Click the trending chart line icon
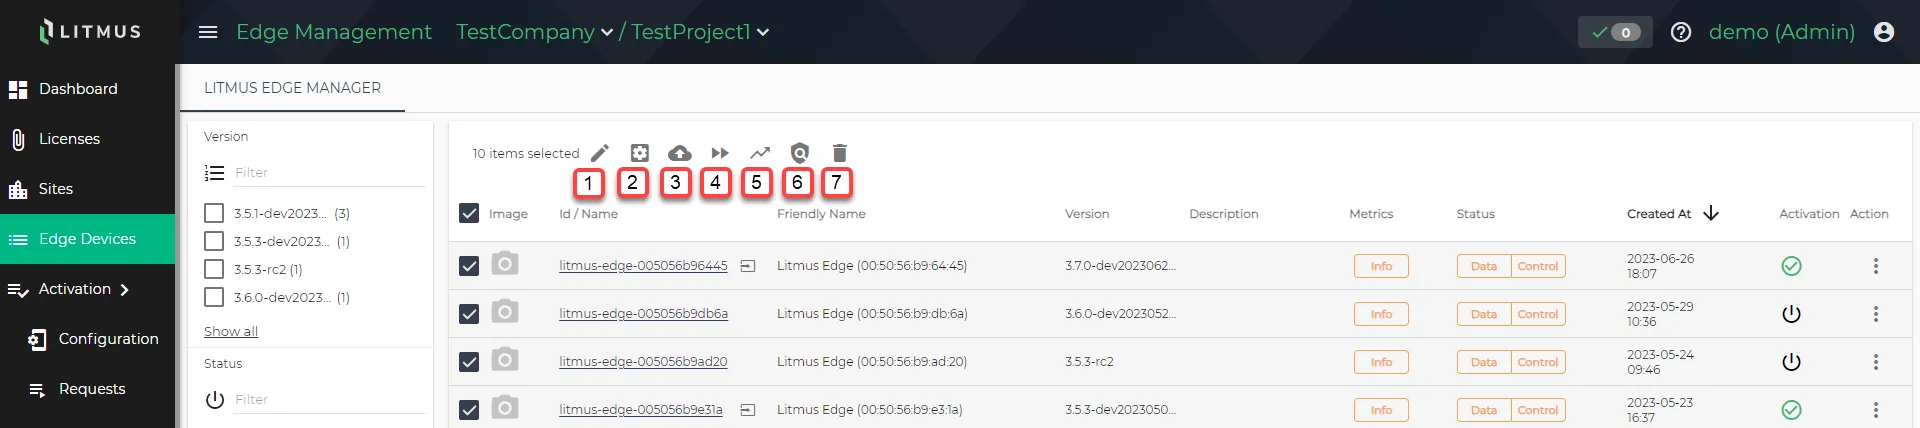This screenshot has height=428, width=1920. click(760, 153)
